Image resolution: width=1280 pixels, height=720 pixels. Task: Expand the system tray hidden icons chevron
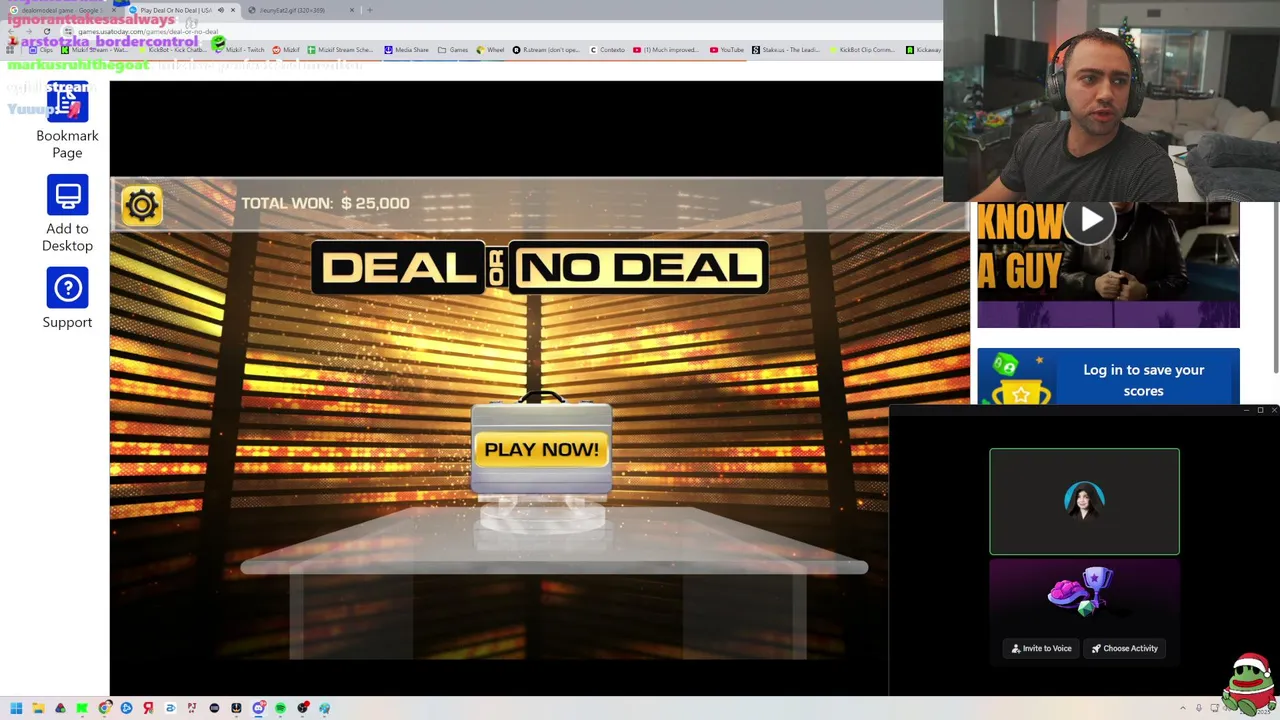pos(1183,708)
